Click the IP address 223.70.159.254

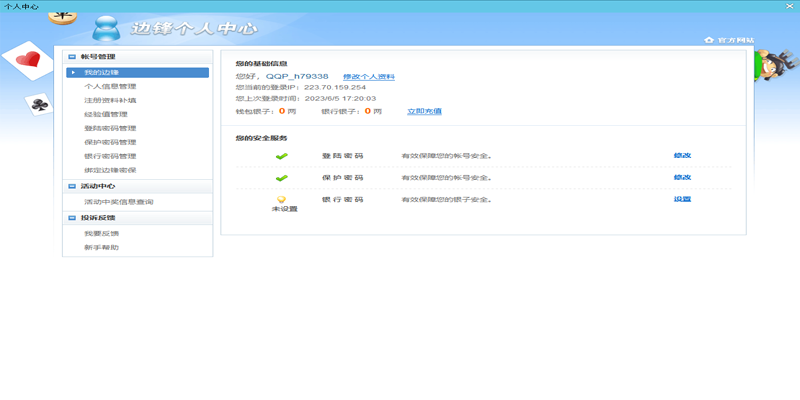click(335, 87)
